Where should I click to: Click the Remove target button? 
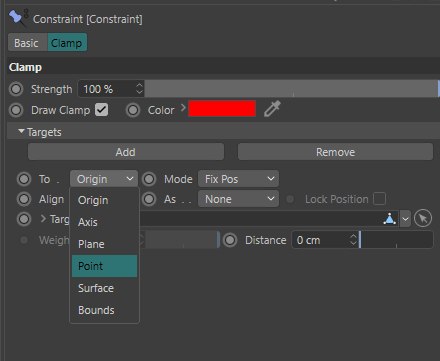tap(335, 152)
